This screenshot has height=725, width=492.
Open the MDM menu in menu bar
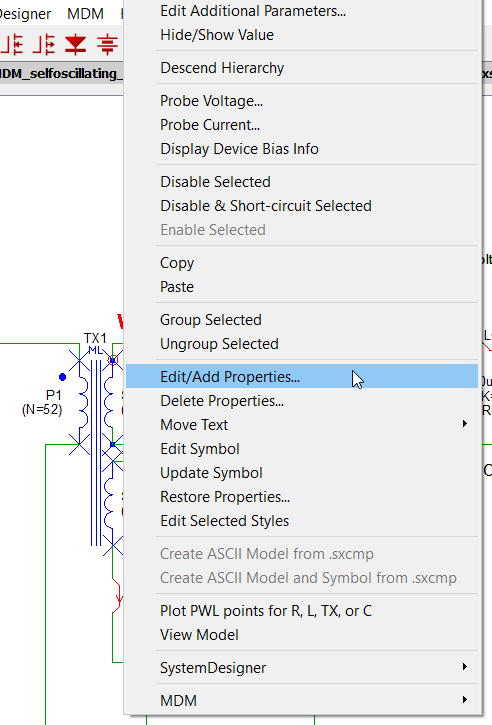(85, 14)
